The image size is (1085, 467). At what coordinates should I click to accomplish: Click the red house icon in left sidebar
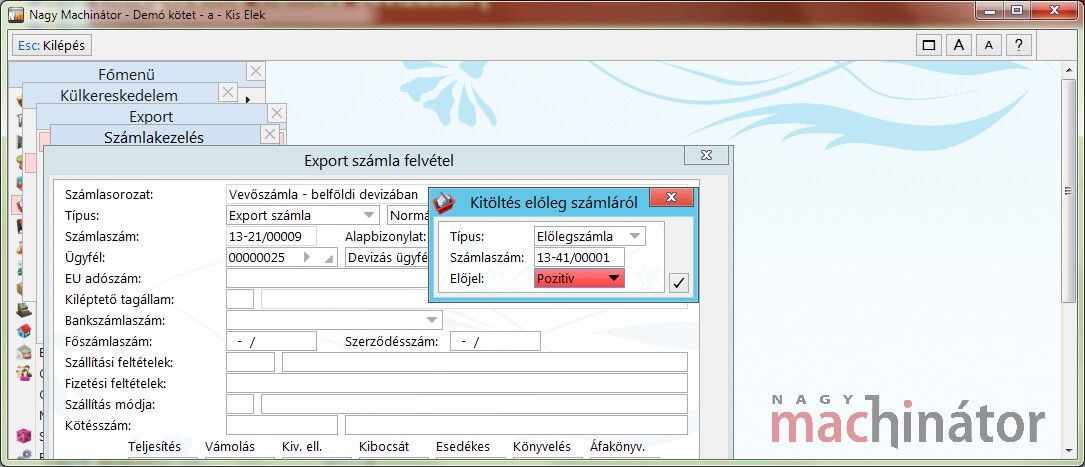[x=24, y=330]
